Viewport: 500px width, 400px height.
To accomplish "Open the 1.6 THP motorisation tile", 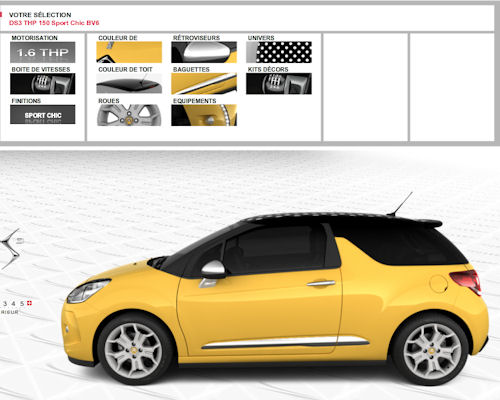I will coord(43,52).
